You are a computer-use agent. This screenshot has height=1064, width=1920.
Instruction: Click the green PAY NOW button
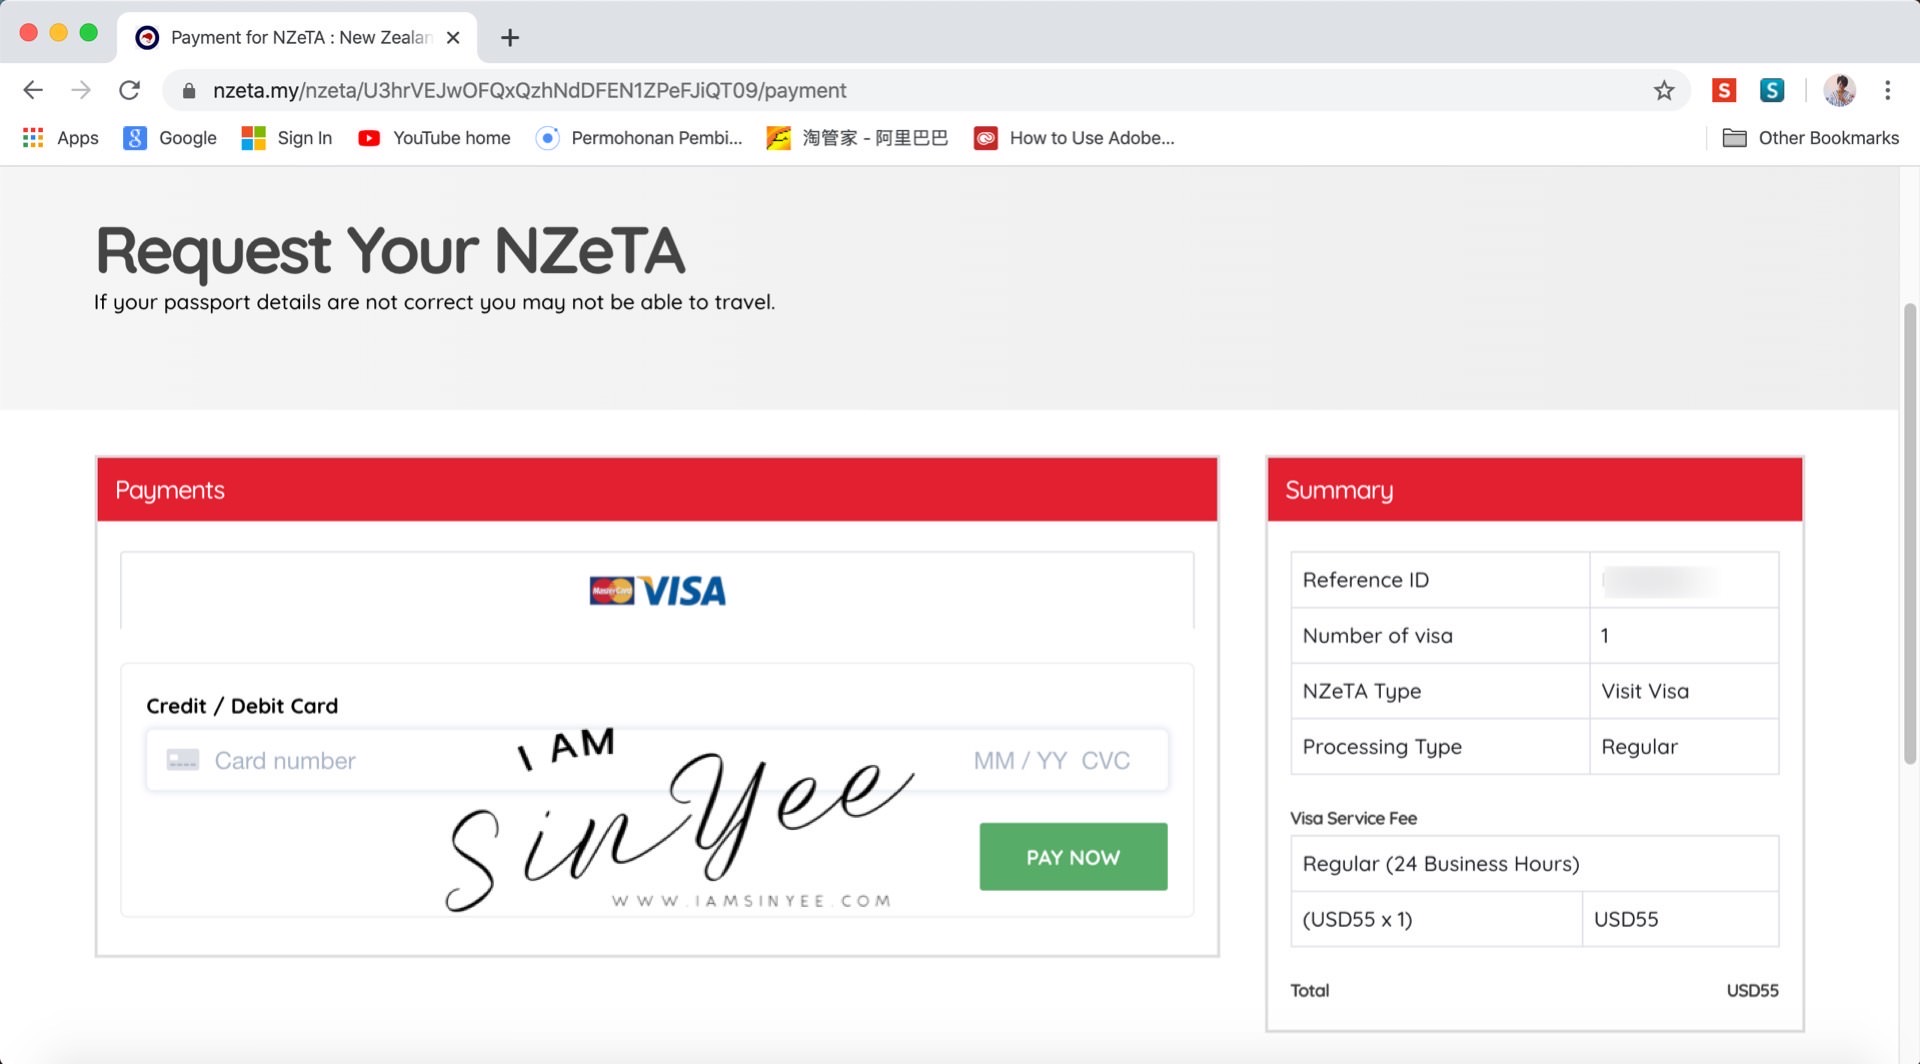coord(1073,857)
